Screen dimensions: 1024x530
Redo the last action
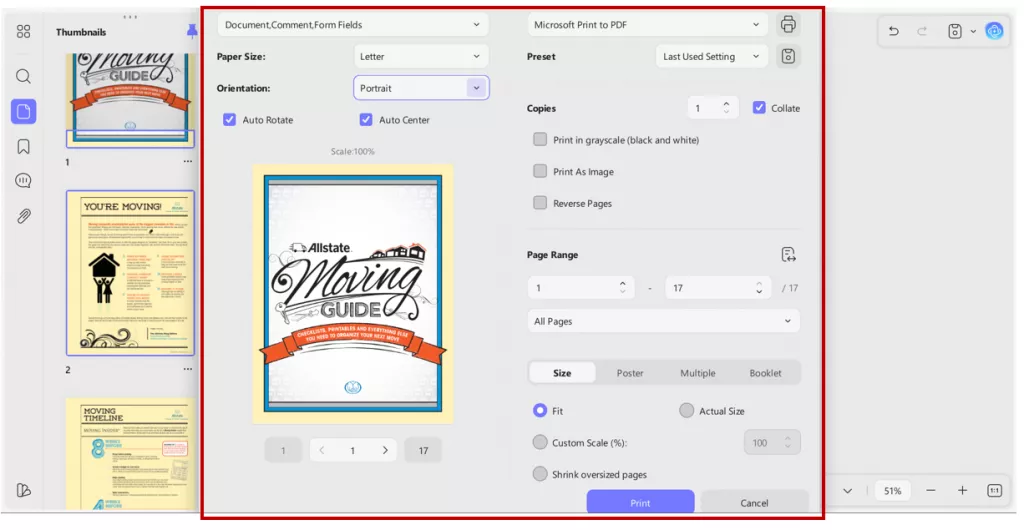click(922, 31)
